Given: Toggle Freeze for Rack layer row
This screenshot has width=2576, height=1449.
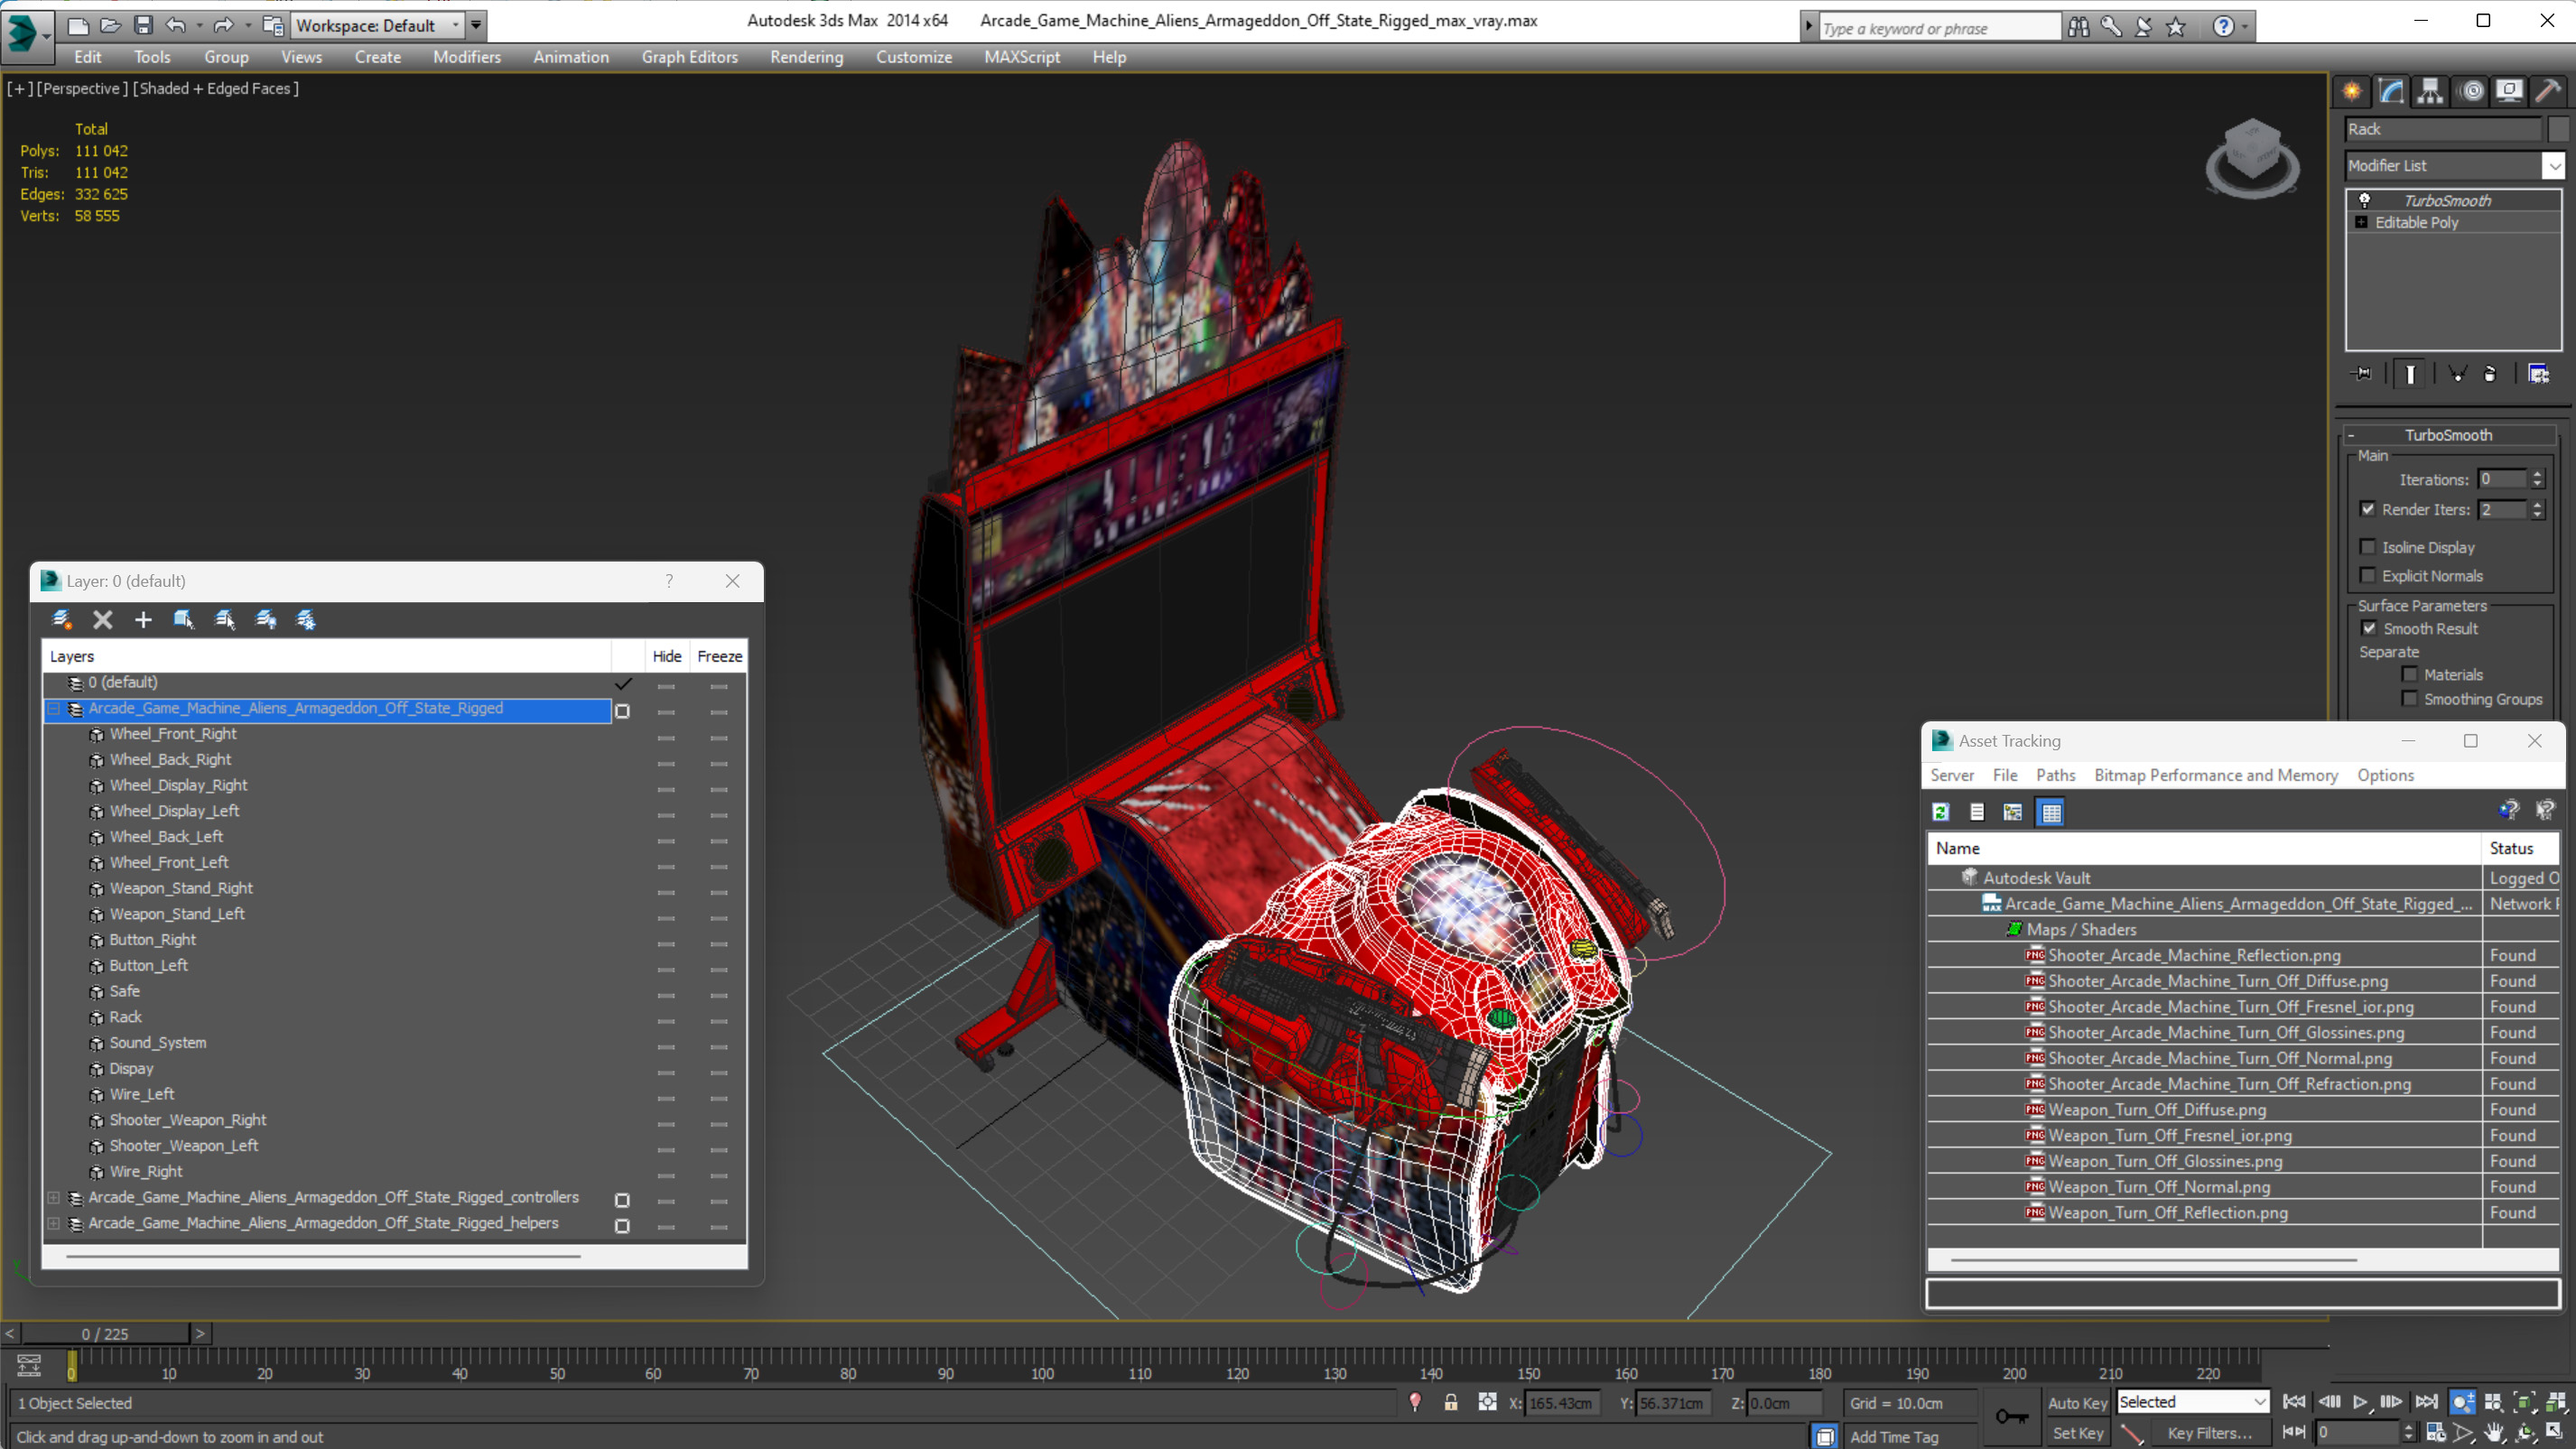Looking at the screenshot, I should point(719,1021).
